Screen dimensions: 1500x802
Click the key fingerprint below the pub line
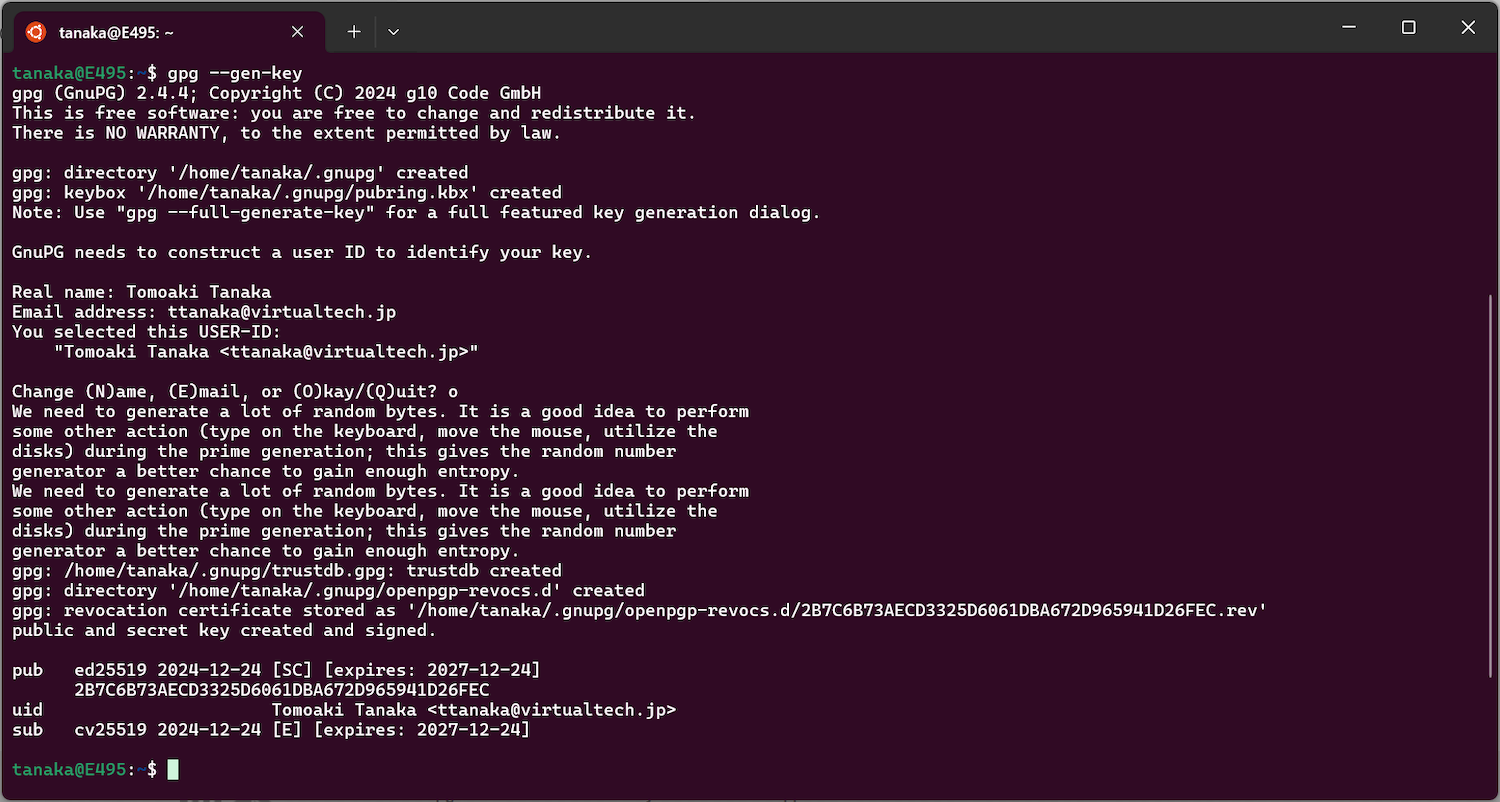(282, 690)
